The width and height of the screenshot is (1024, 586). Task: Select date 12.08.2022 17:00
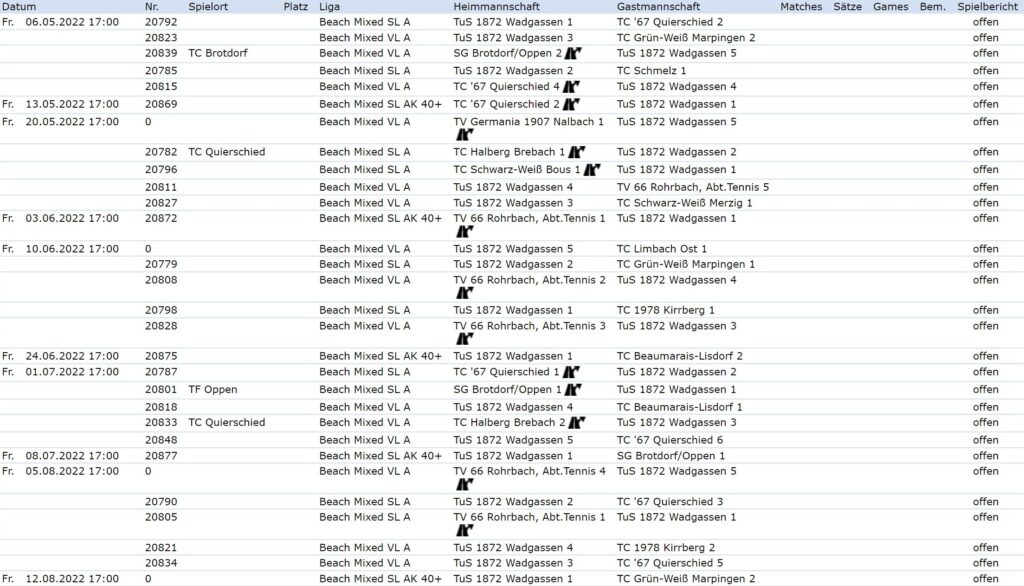coord(72,579)
